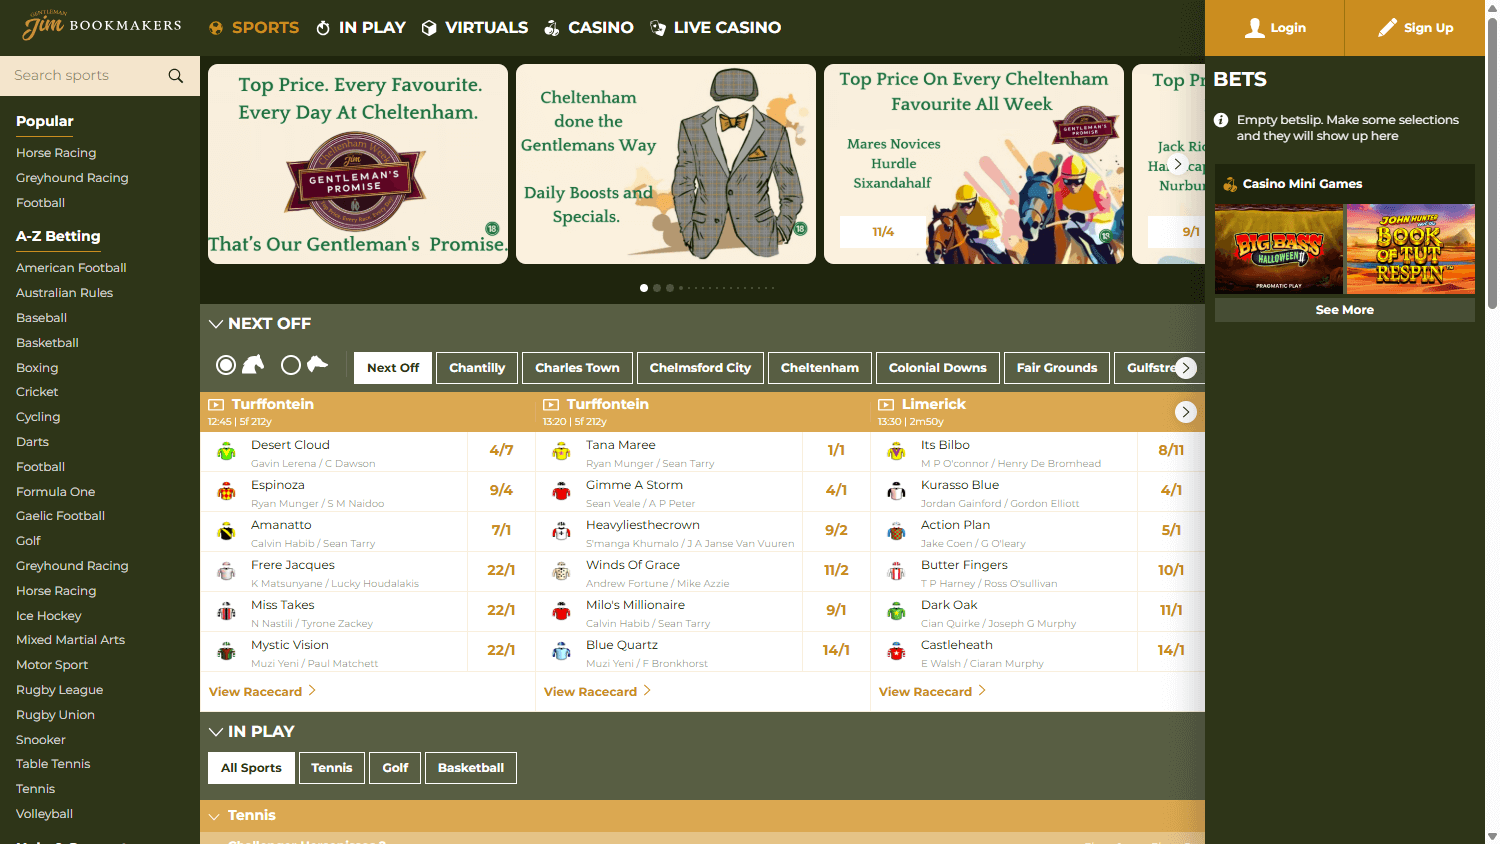Click Kurasso Blue jockey silk icon
The image size is (1500, 844).
click(897, 492)
